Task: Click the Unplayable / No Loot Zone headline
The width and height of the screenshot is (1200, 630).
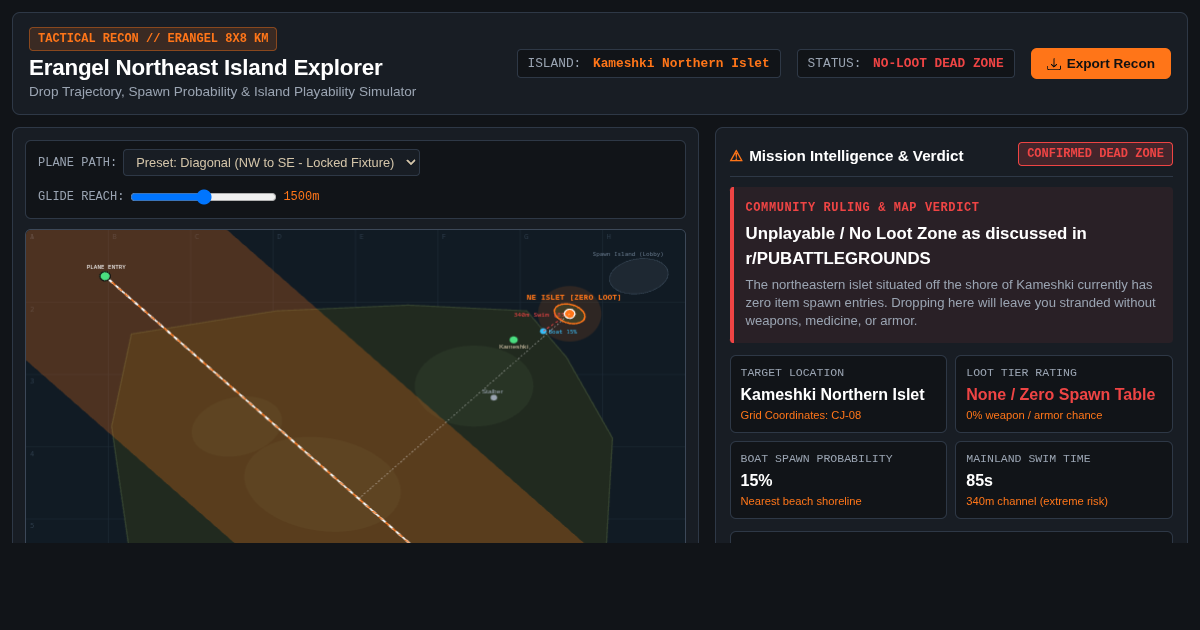Action: (x=916, y=246)
